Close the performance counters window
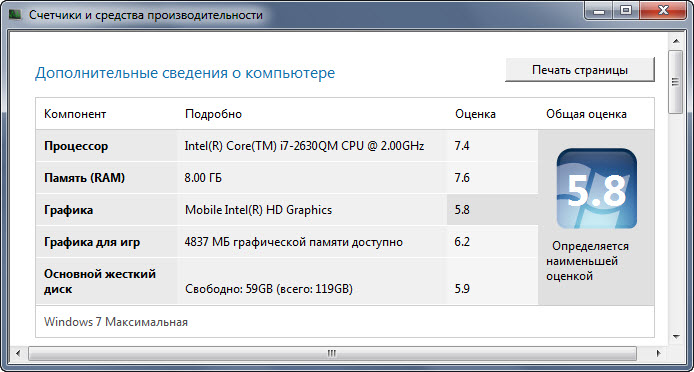The width and height of the screenshot is (694, 372). [x=663, y=11]
